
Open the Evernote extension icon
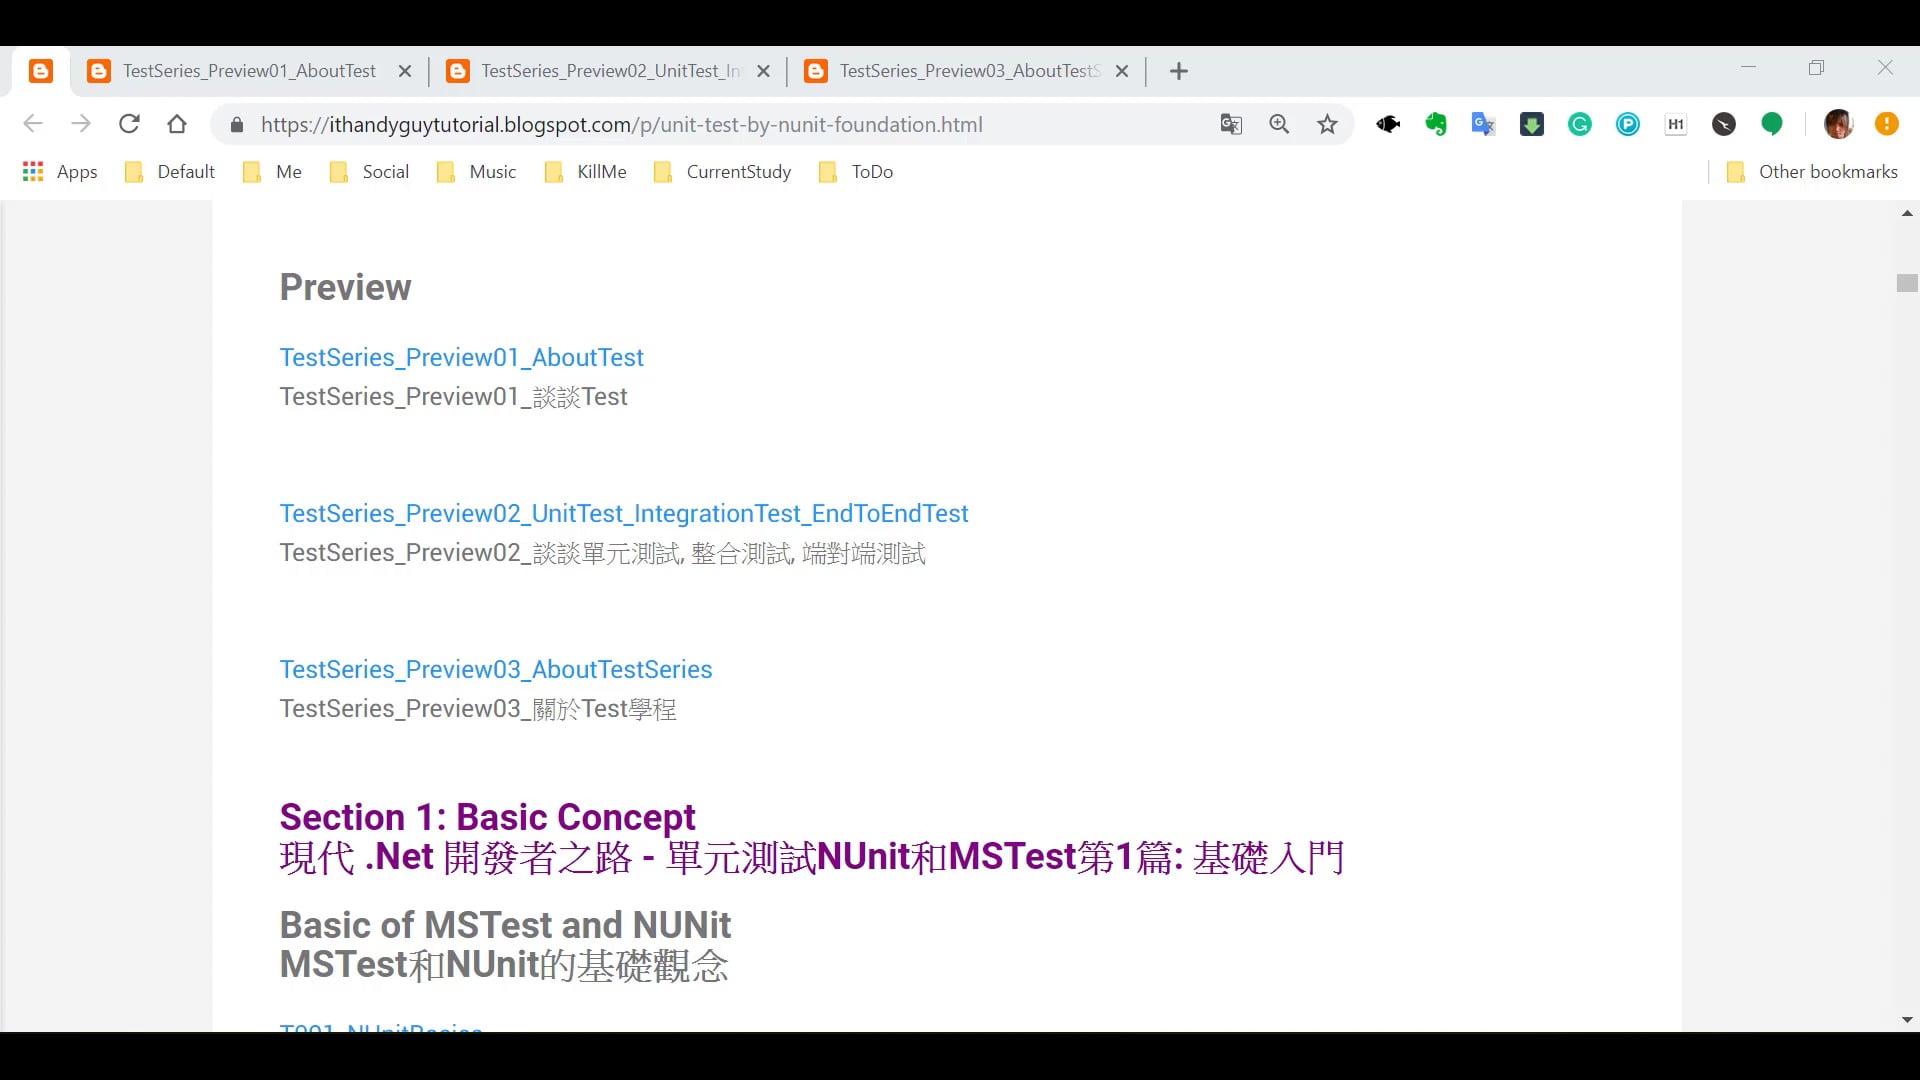pos(1436,124)
